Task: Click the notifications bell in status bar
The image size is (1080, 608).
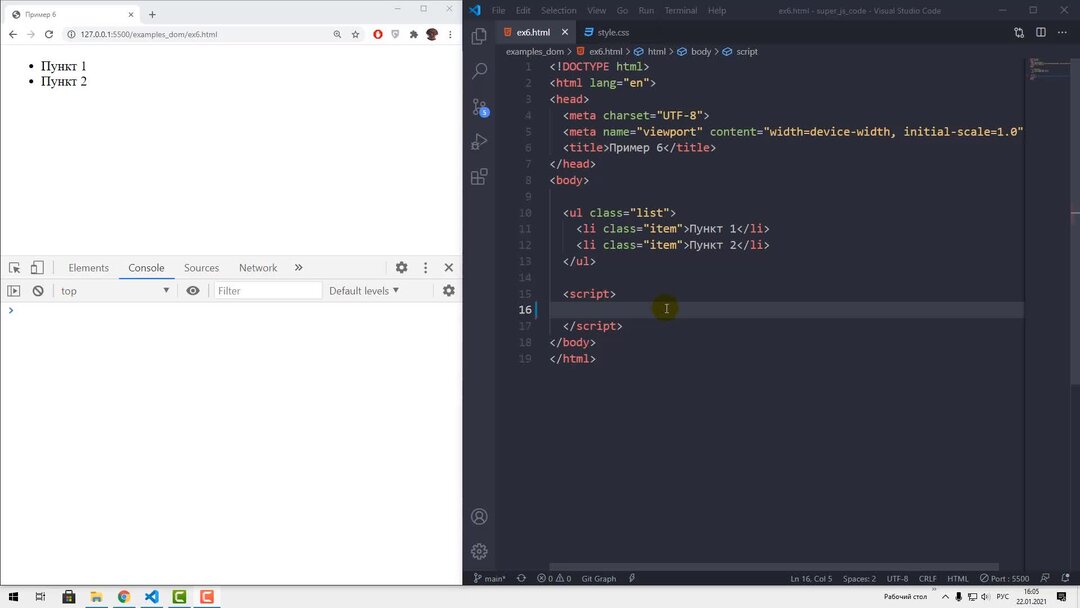Action: (x=1065, y=578)
